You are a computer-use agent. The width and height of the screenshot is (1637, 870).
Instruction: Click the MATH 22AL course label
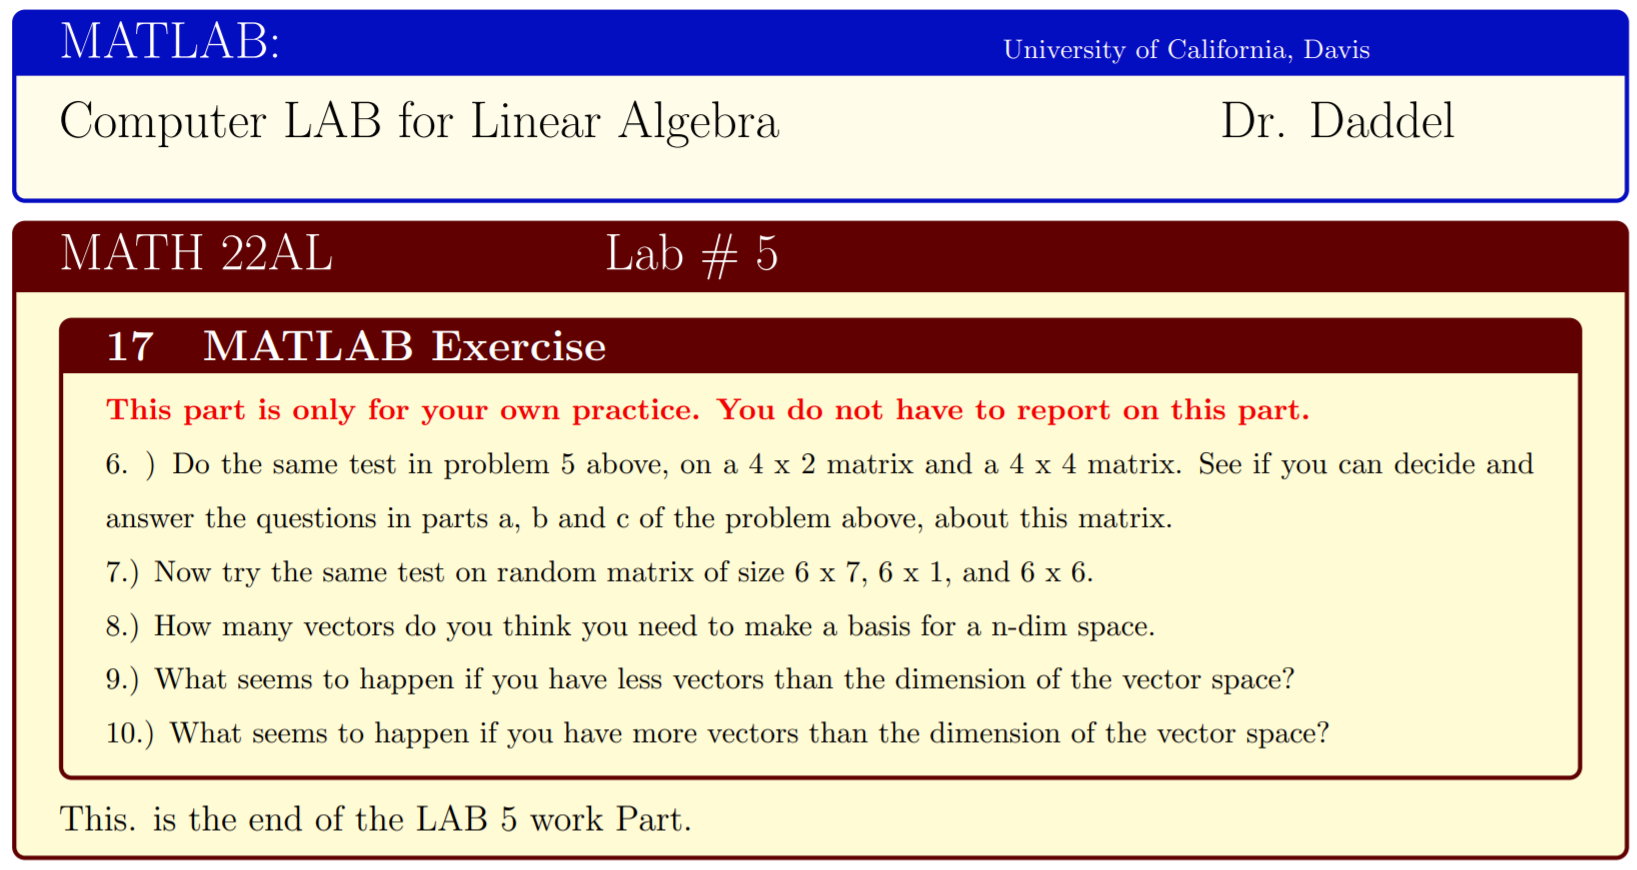tap(196, 253)
